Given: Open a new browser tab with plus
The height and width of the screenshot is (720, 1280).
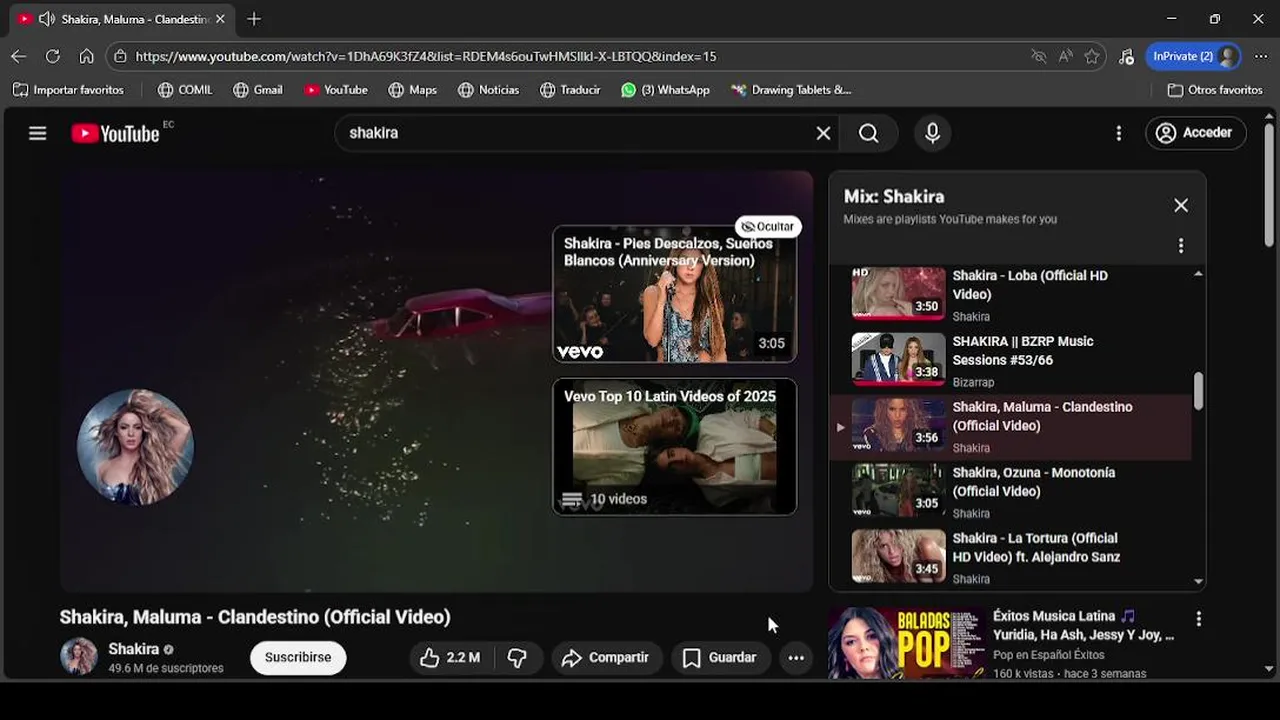Looking at the screenshot, I should (x=254, y=19).
